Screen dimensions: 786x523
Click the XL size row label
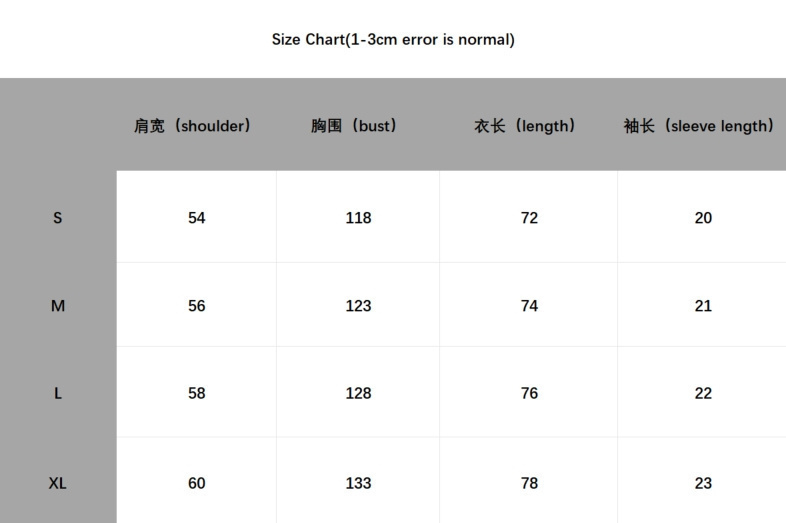point(58,483)
